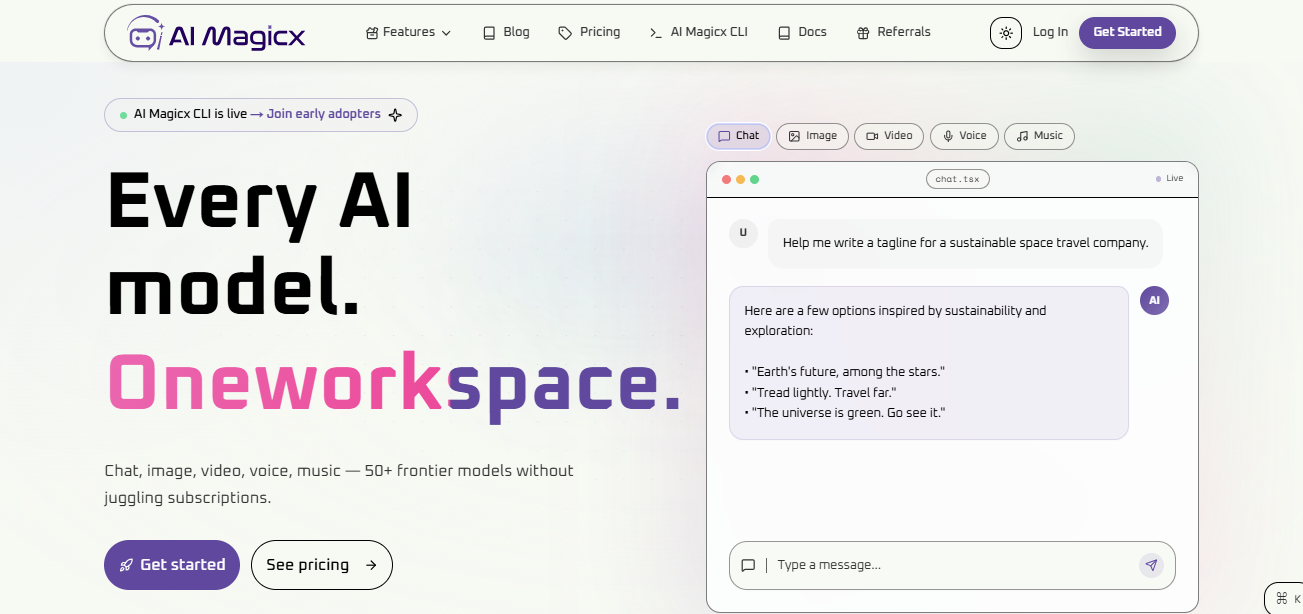The height and width of the screenshot is (614, 1303).
Task: Click the AI Magicx robot logo icon
Action: [145, 33]
